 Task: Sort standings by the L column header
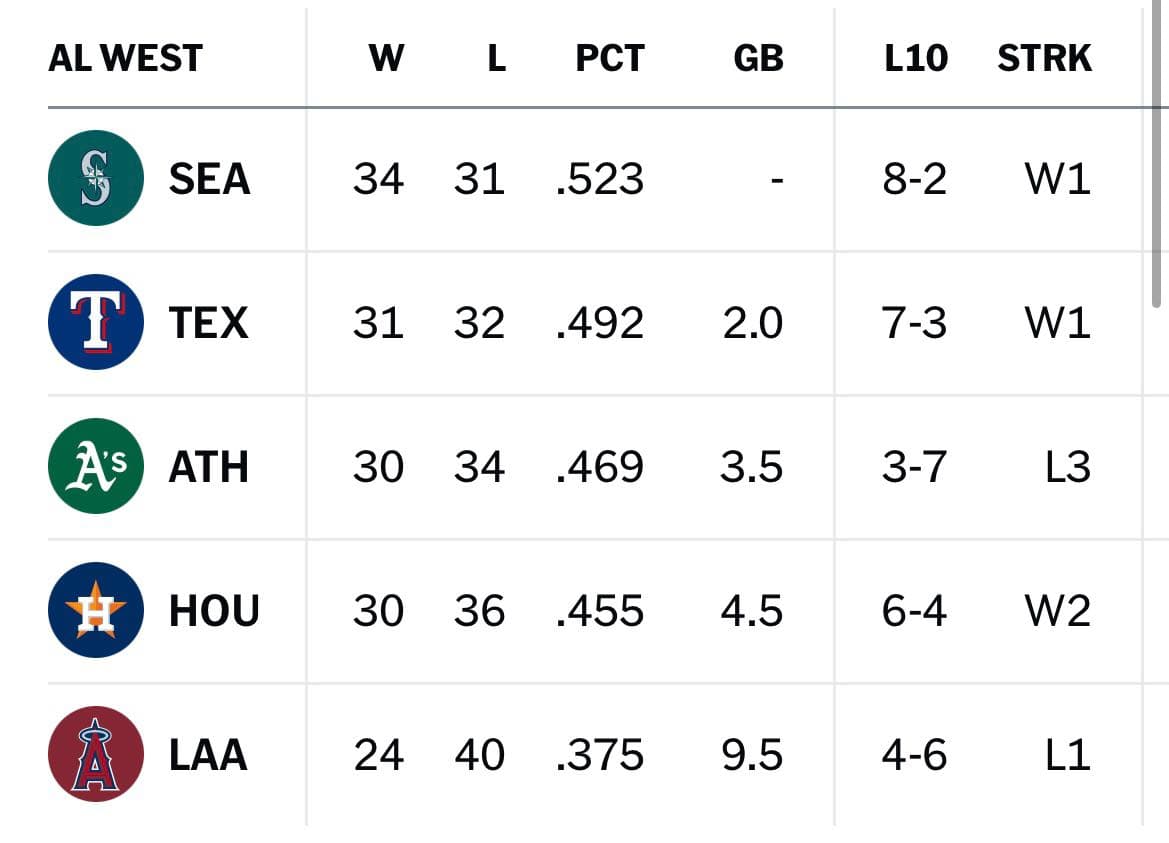pyautogui.click(x=497, y=58)
